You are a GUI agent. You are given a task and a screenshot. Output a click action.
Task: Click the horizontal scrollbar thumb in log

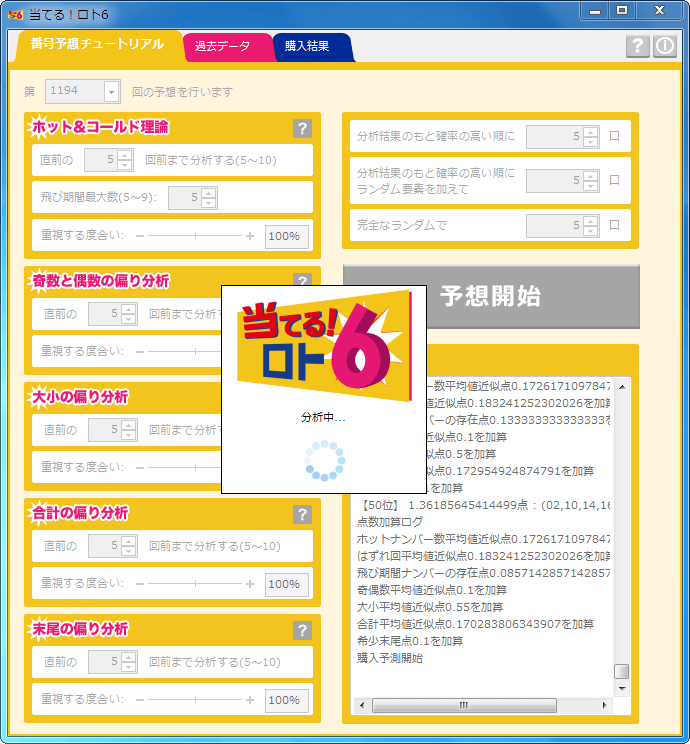click(464, 706)
